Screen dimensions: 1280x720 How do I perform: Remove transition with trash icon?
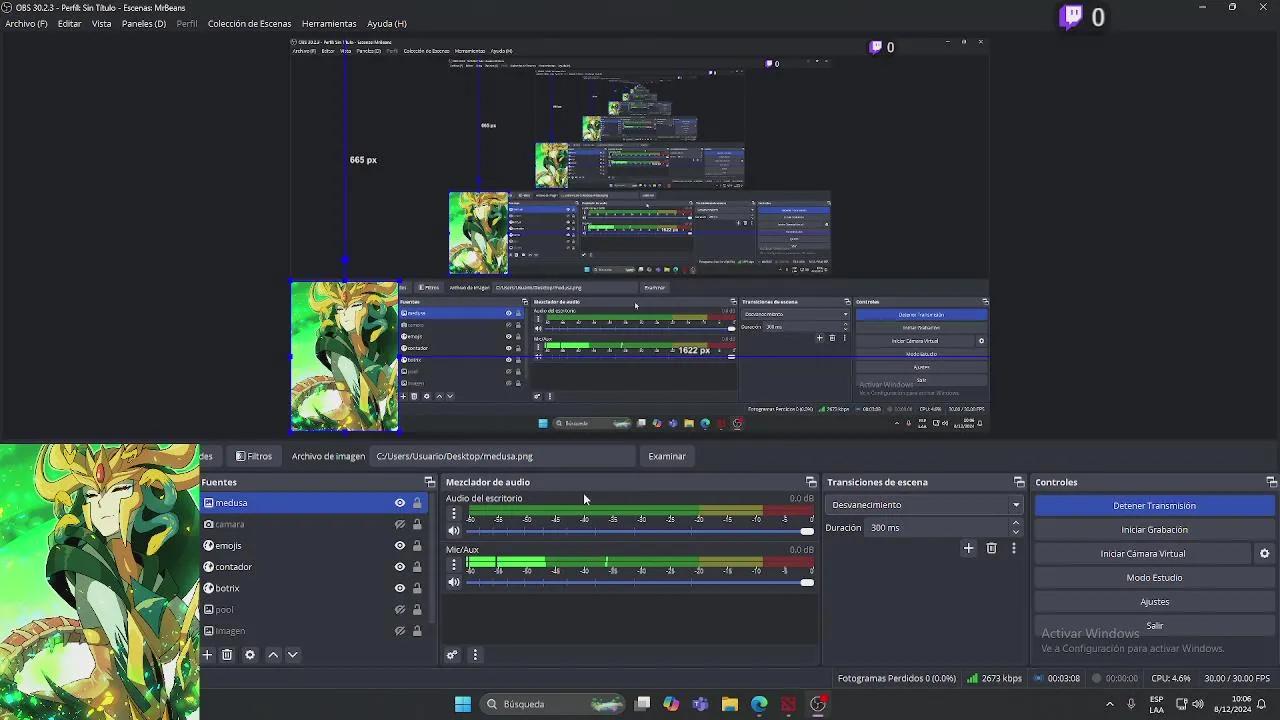coord(992,548)
